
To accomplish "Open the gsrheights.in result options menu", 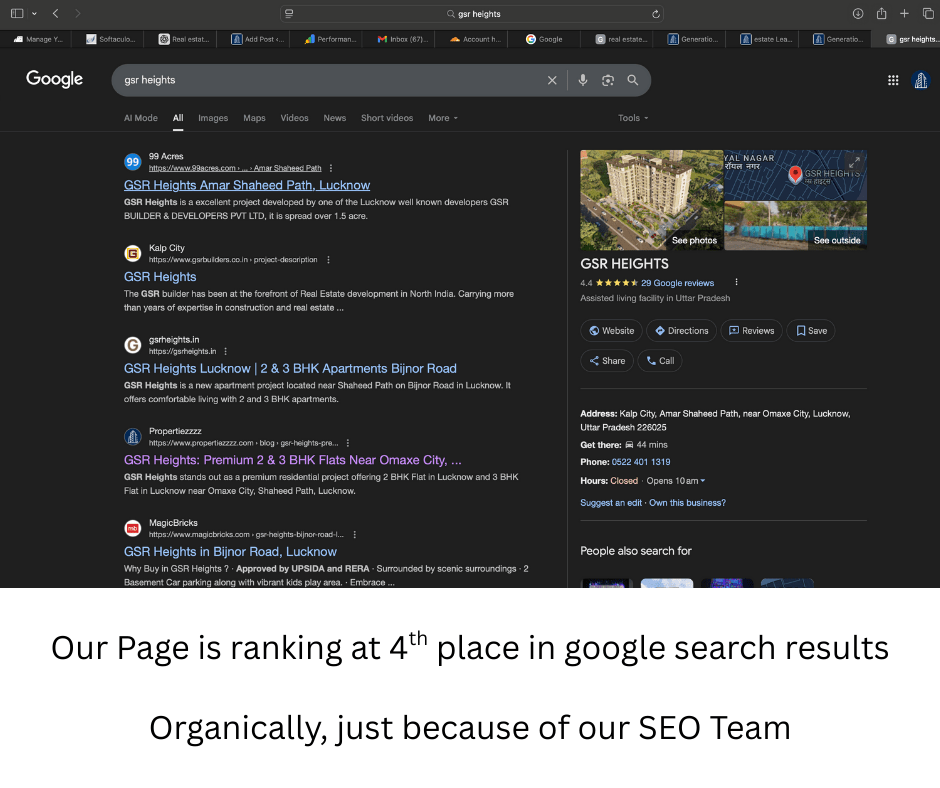I will click(x=225, y=351).
